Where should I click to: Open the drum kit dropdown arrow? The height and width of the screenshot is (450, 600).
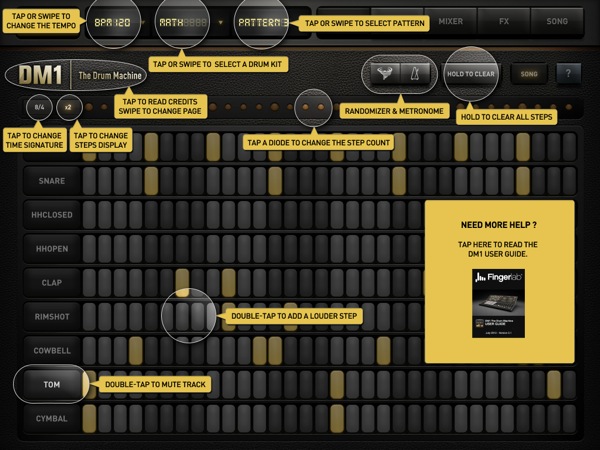click(x=220, y=22)
